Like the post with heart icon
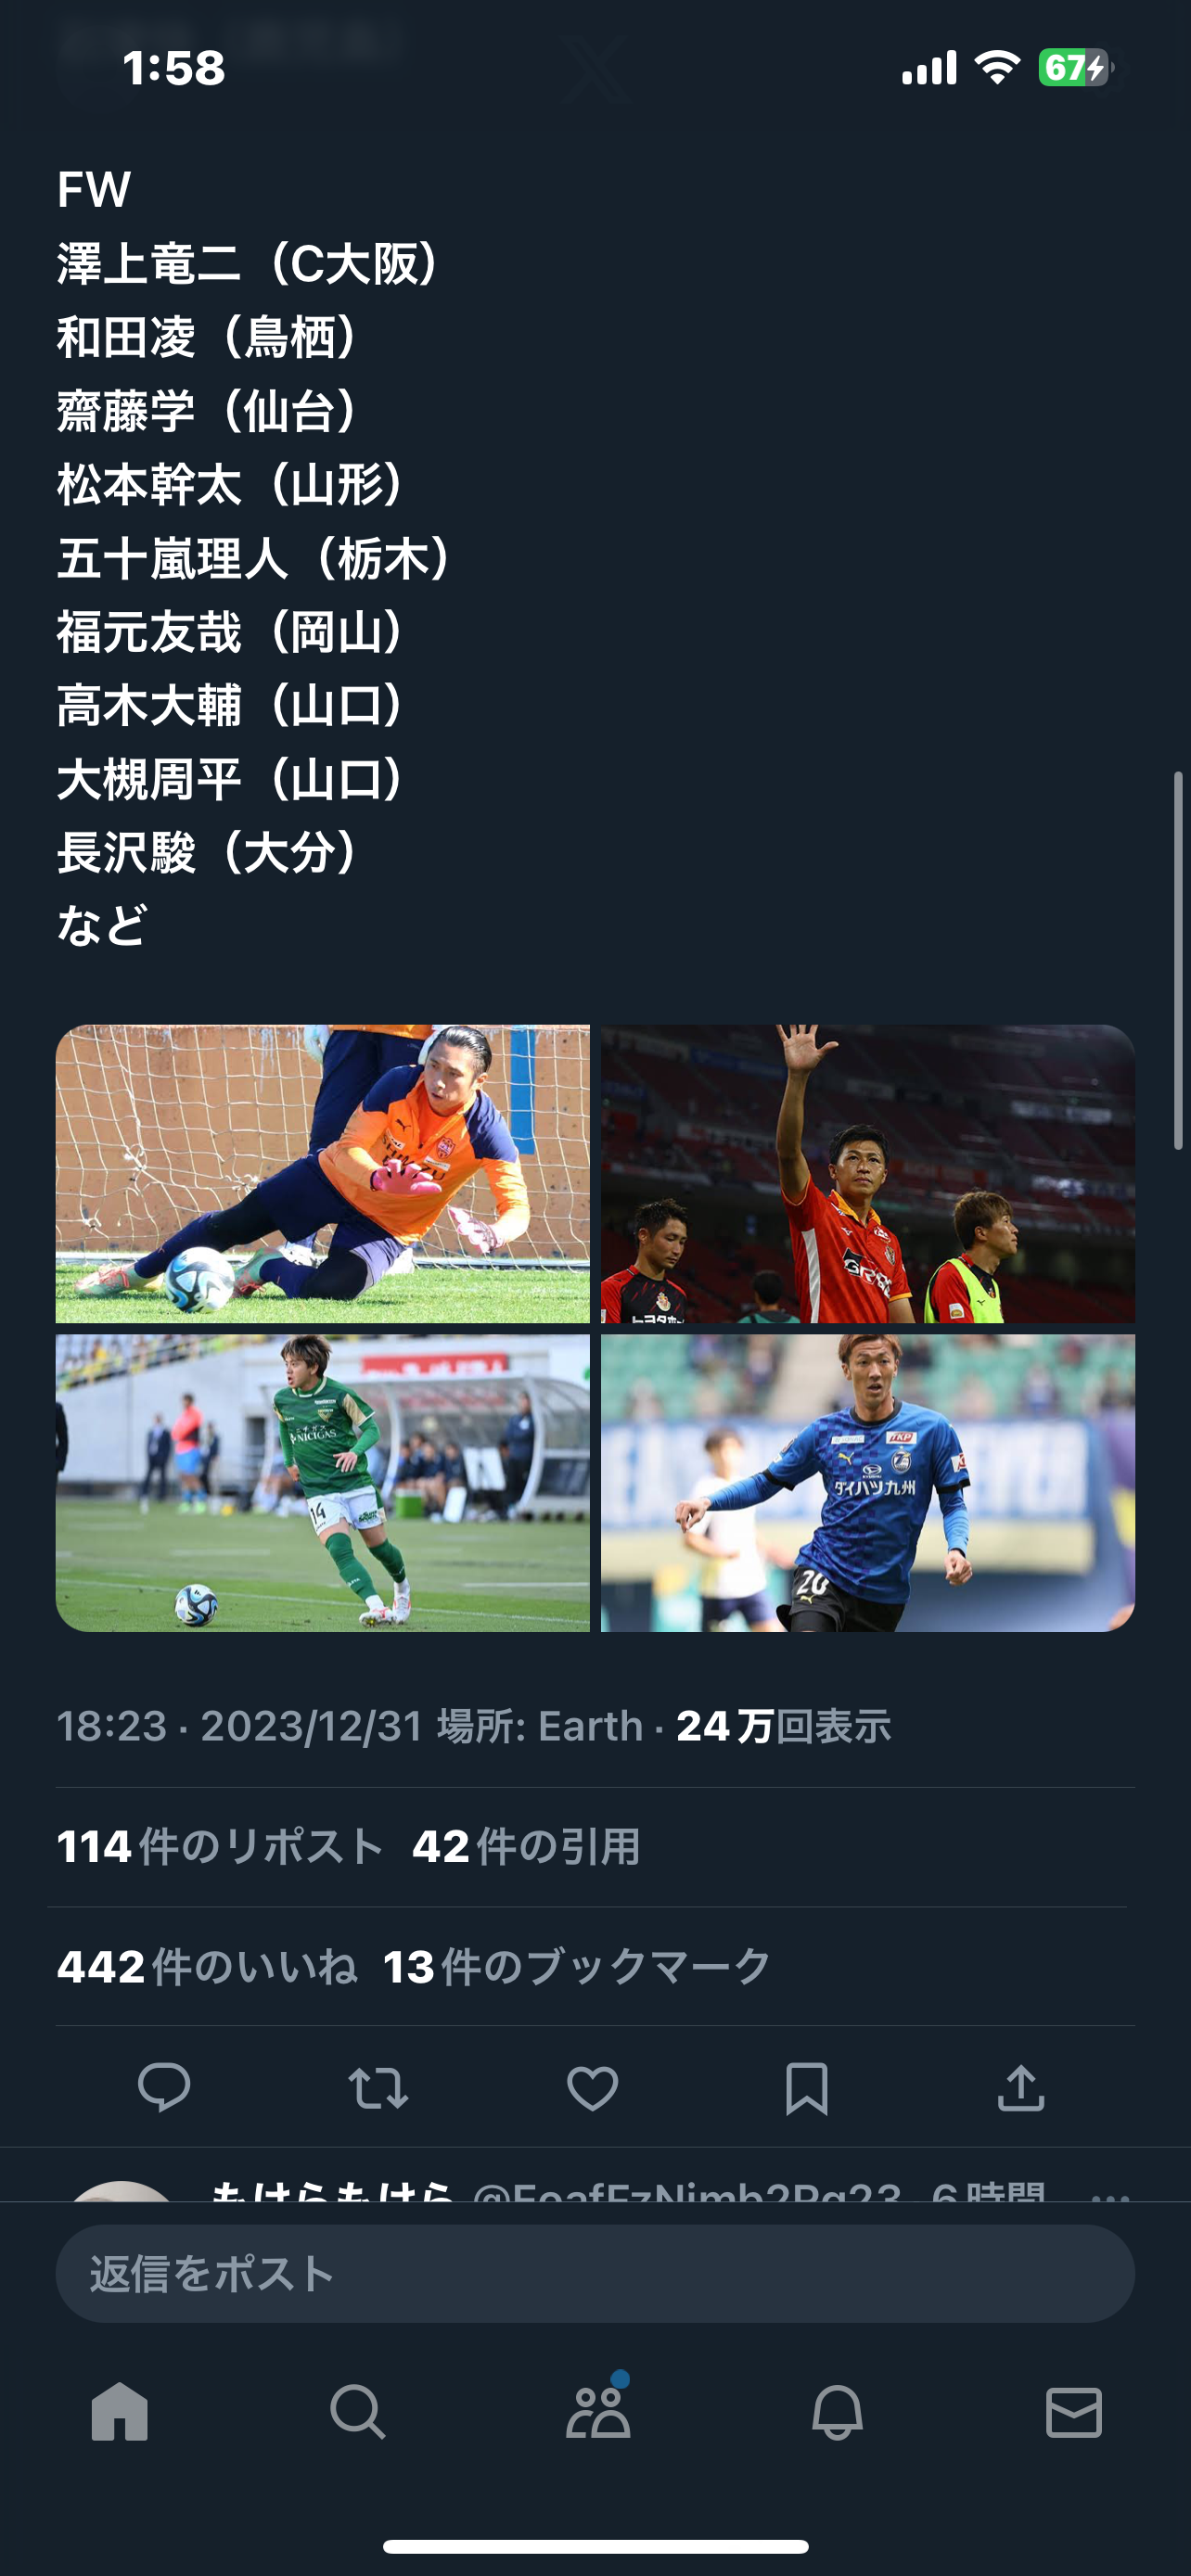Screen dimensions: 1191x2576 592,2088
